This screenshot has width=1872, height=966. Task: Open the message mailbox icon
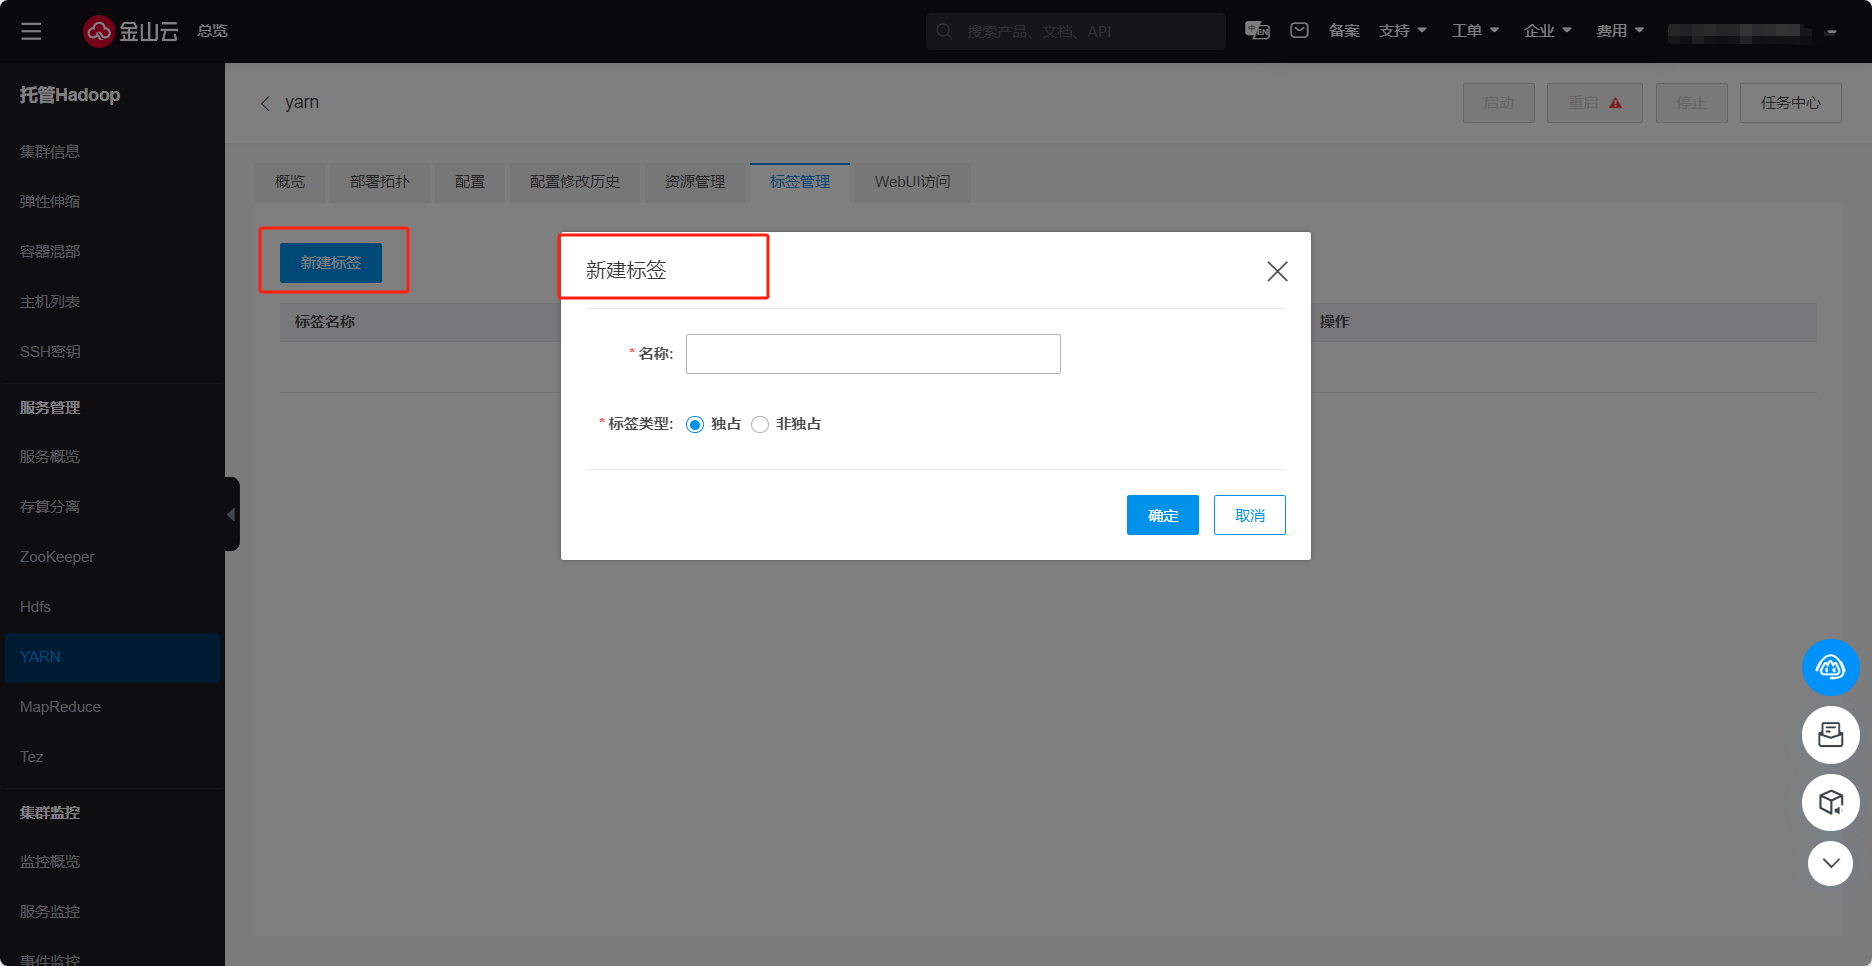point(1299,31)
